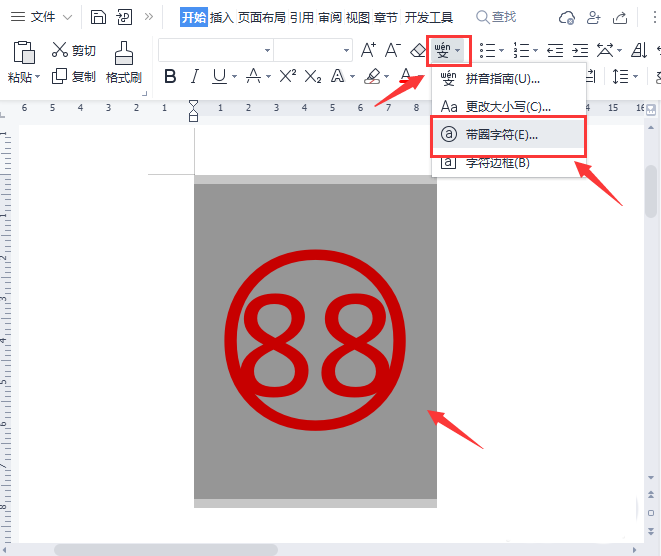
Task: Choose 更改大小写(C)... option
Action: 508,106
